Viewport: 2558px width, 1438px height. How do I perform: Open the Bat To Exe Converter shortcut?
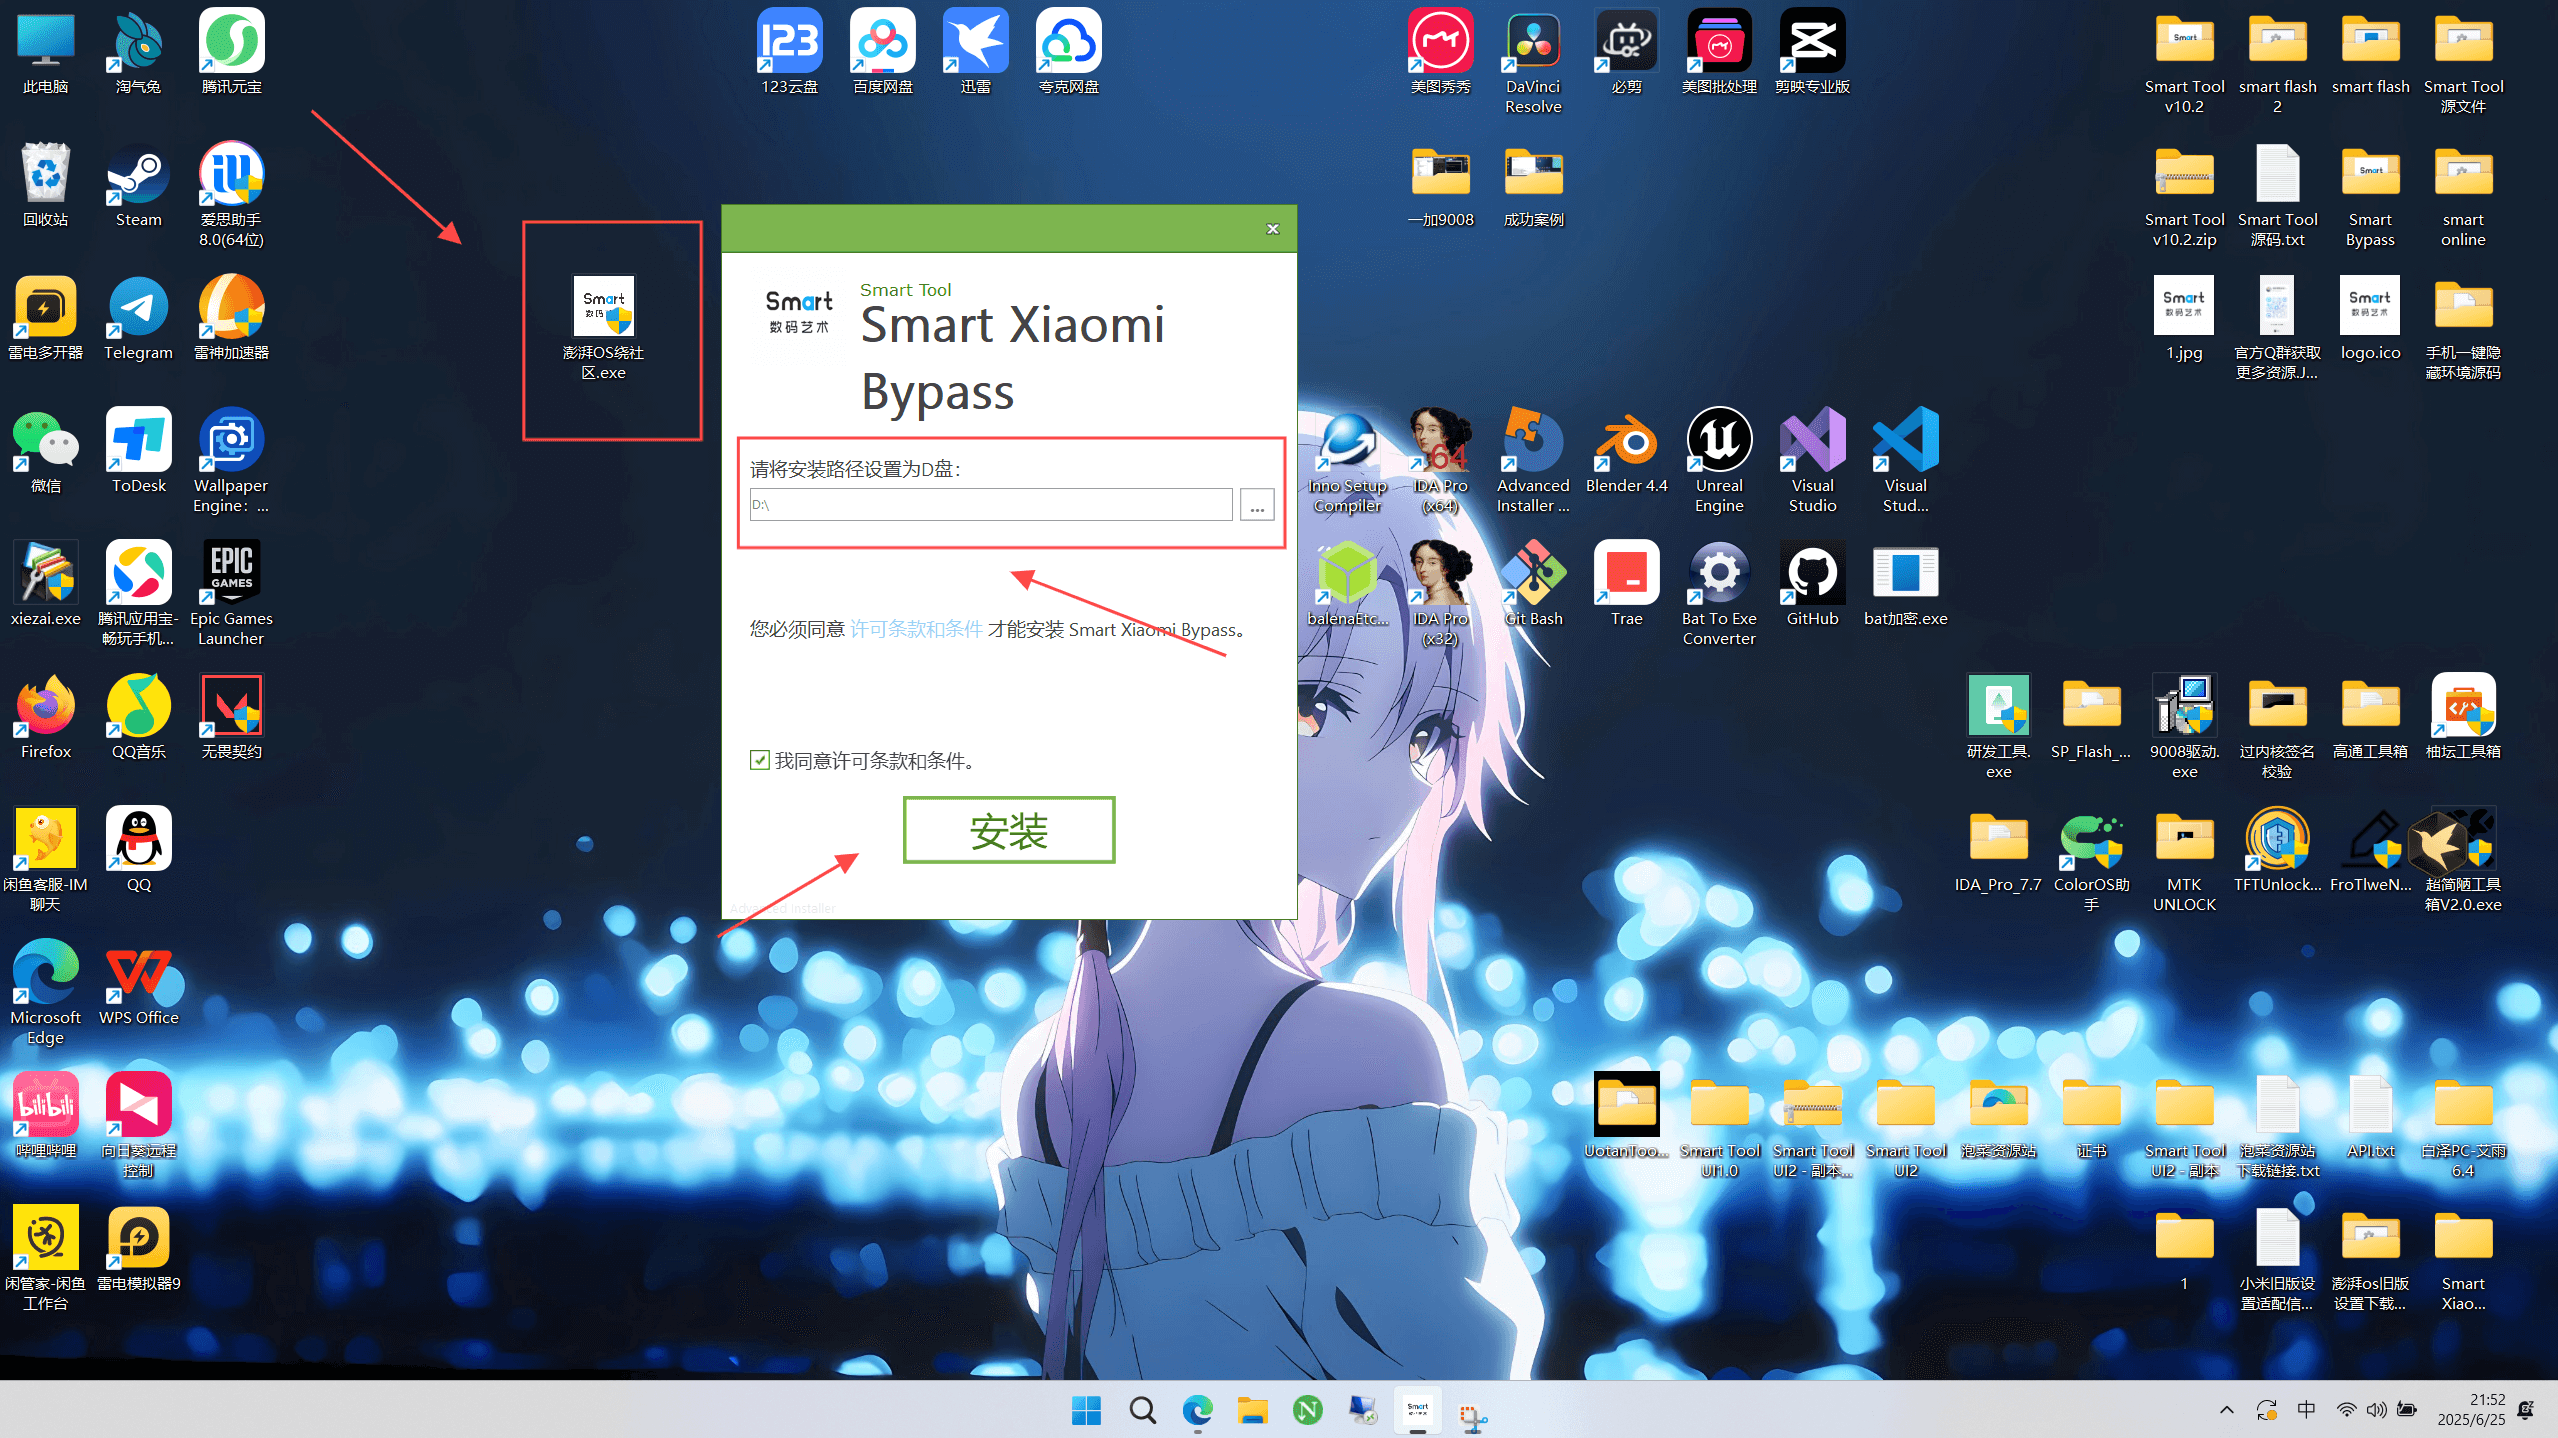point(1719,595)
